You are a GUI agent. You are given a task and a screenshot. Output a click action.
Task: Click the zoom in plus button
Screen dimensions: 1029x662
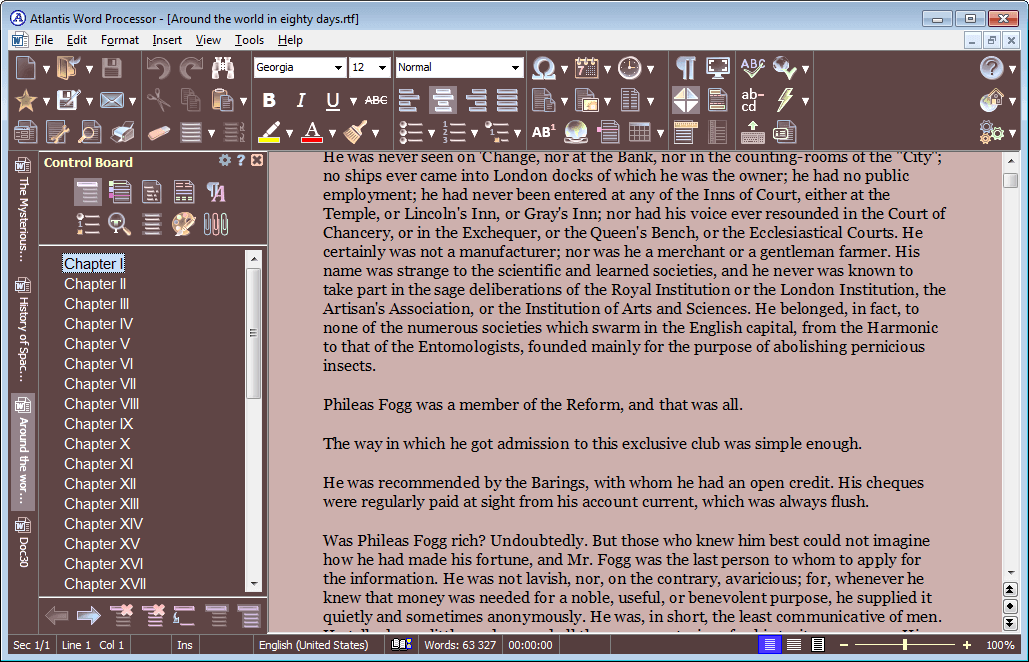point(967,645)
